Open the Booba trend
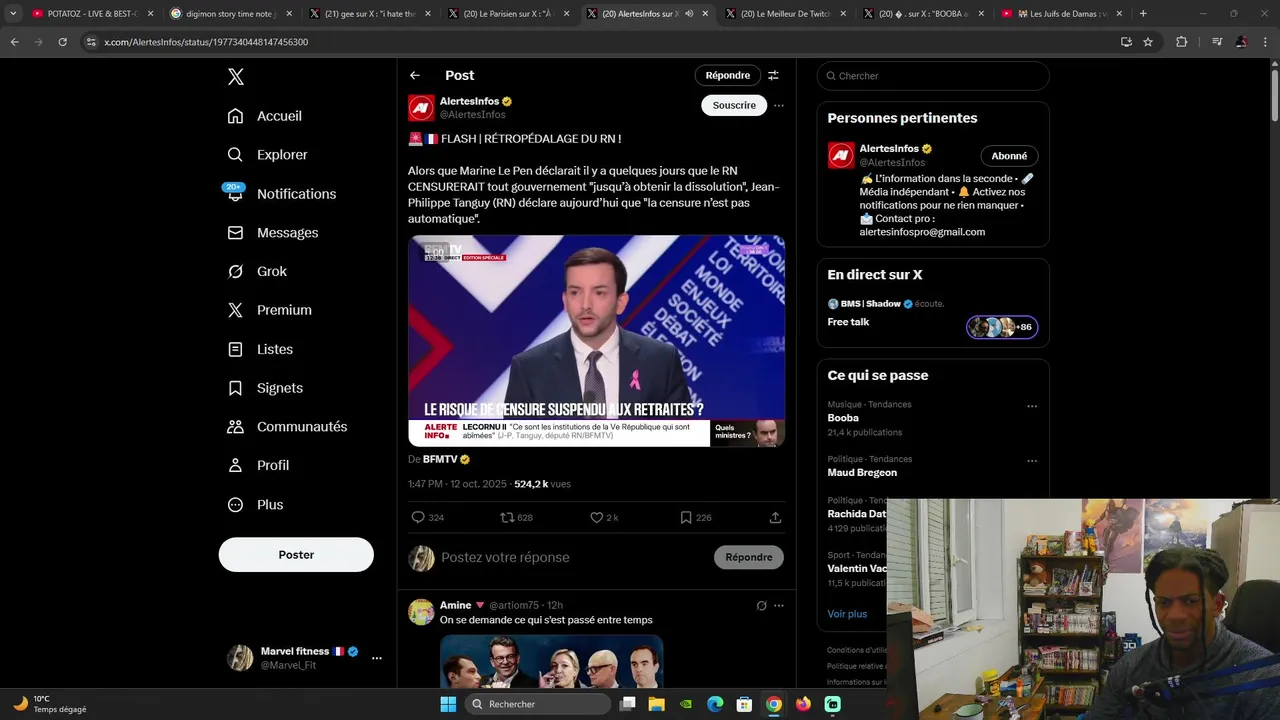This screenshot has height=720, width=1280. 843,418
